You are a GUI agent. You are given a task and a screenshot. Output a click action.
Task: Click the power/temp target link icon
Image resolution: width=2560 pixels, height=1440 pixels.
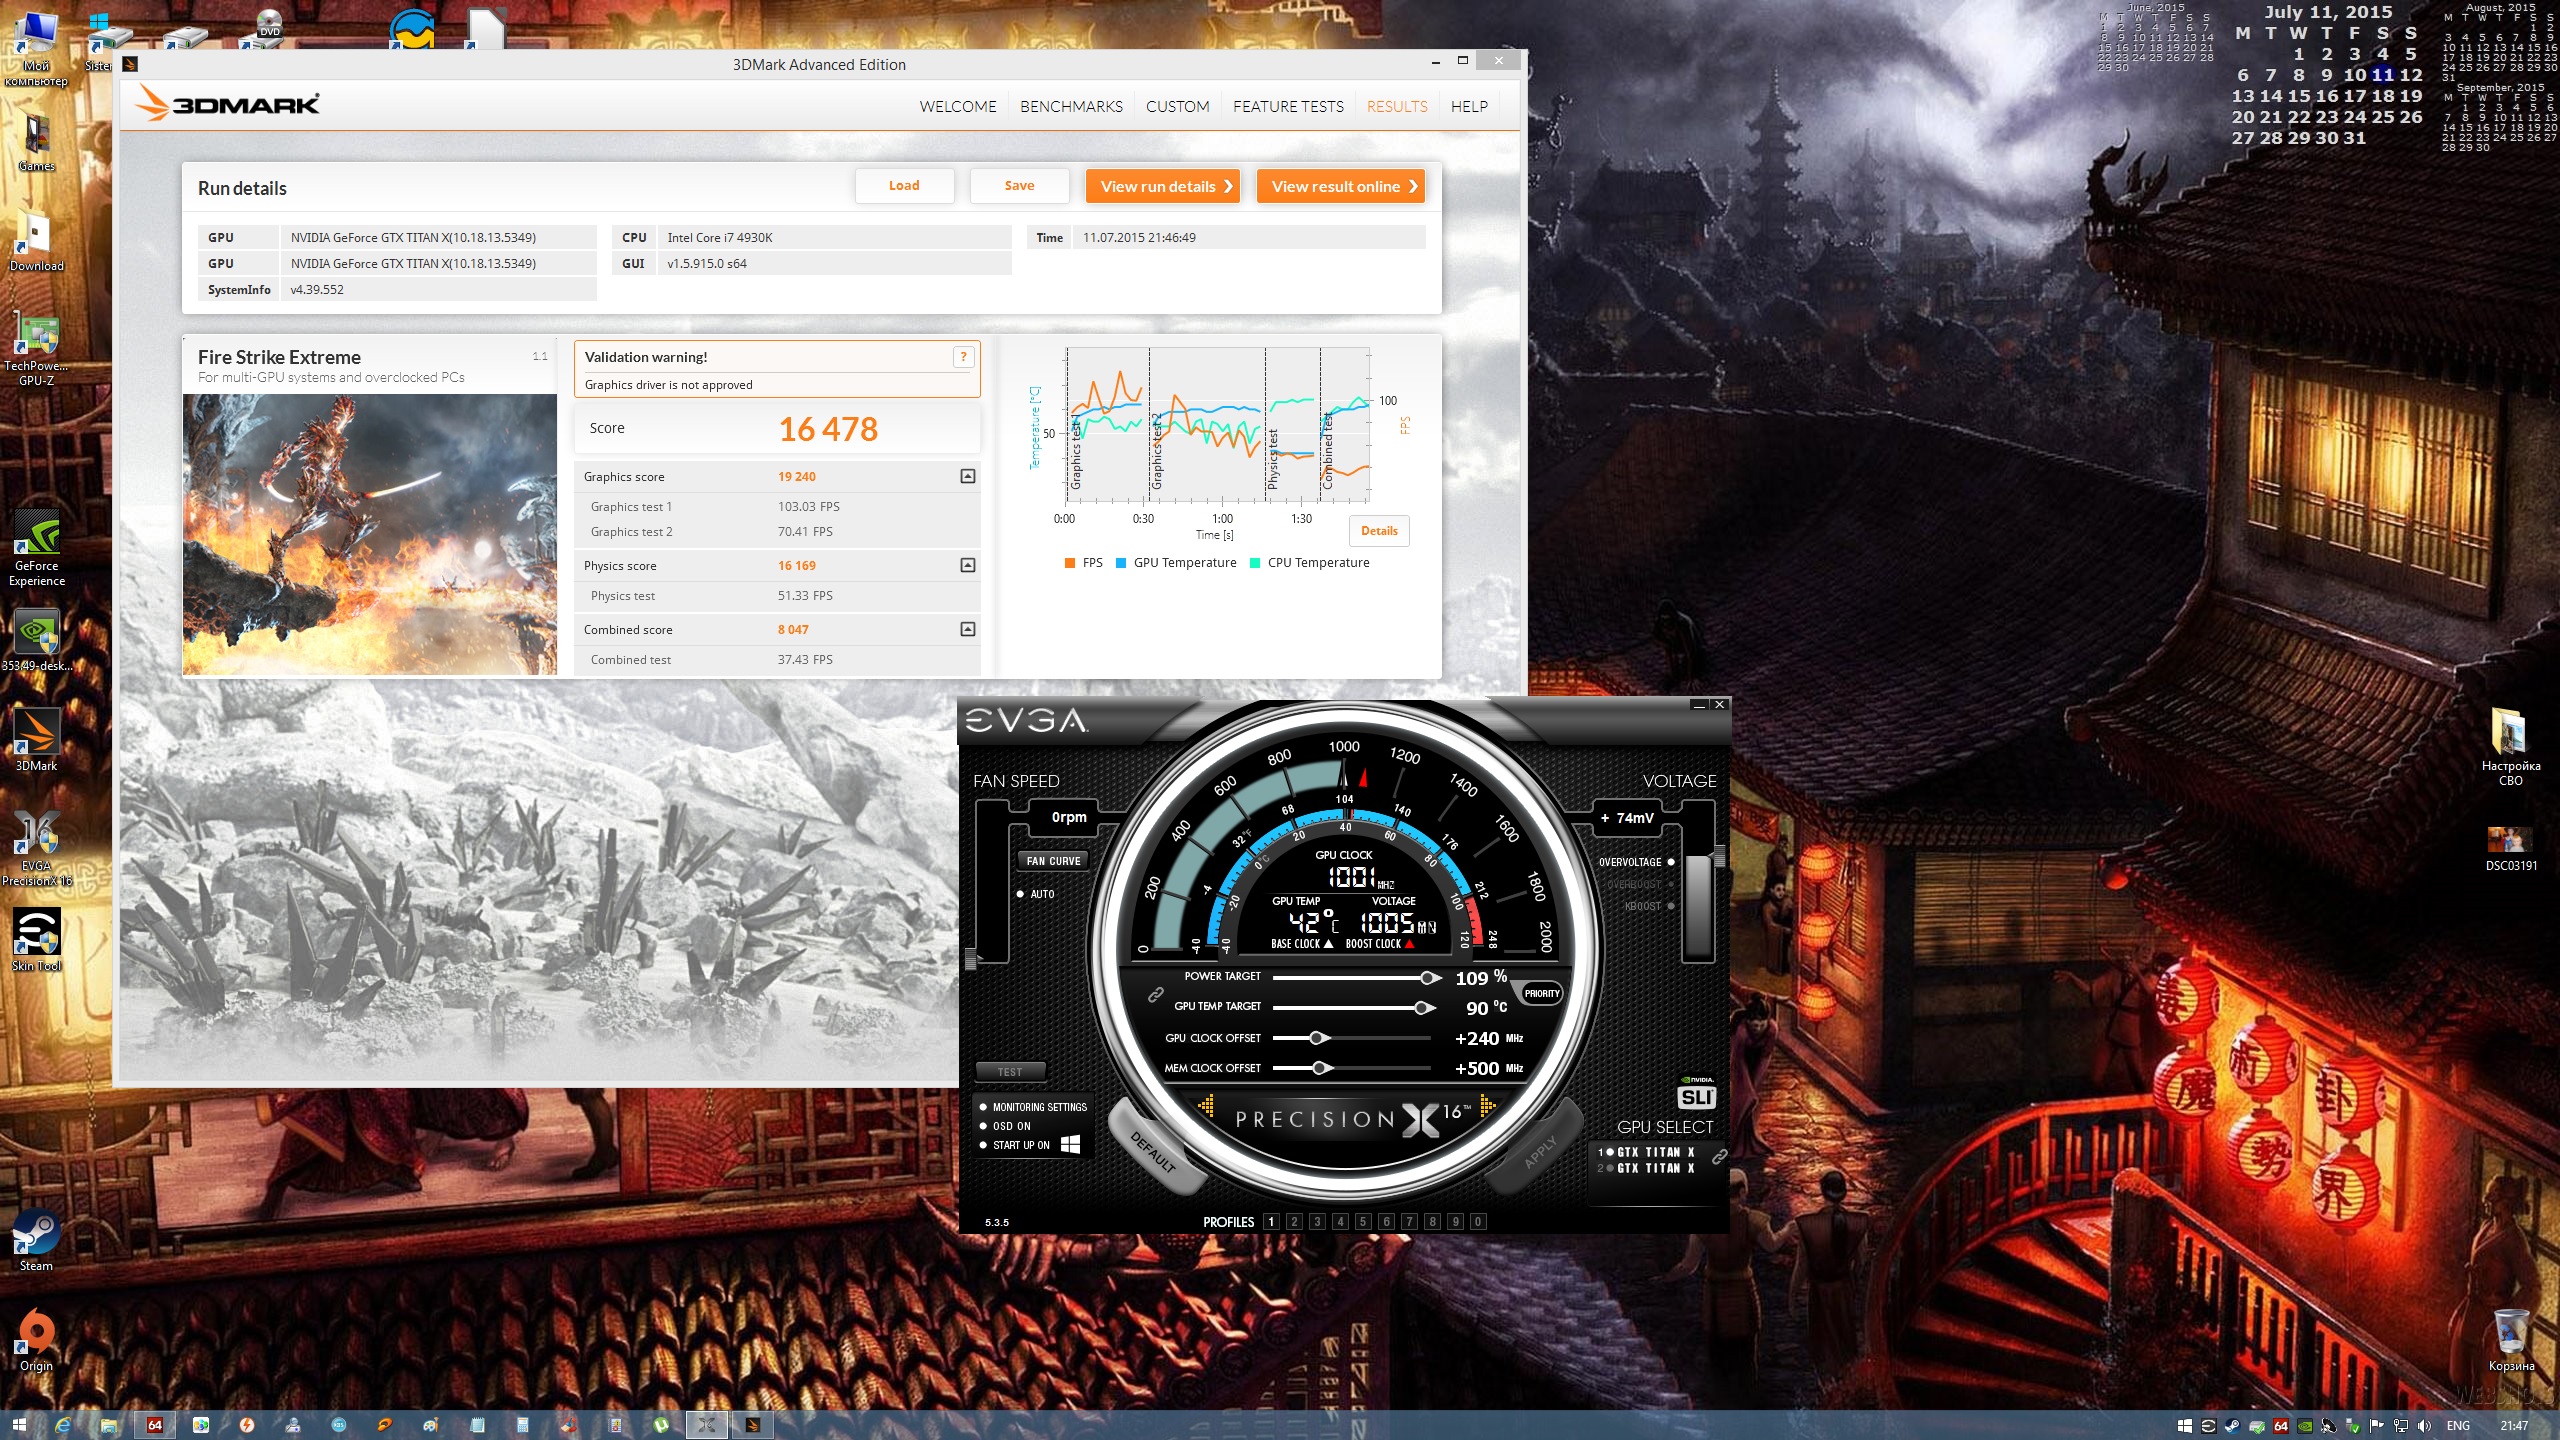[x=1155, y=994]
